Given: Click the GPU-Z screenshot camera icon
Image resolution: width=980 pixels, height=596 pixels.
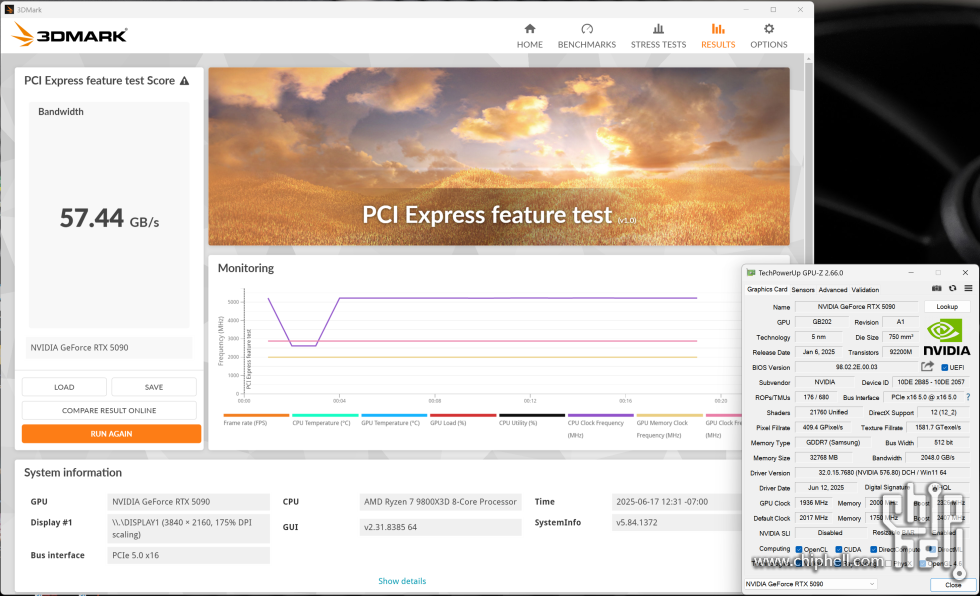Looking at the screenshot, I should pos(936,289).
